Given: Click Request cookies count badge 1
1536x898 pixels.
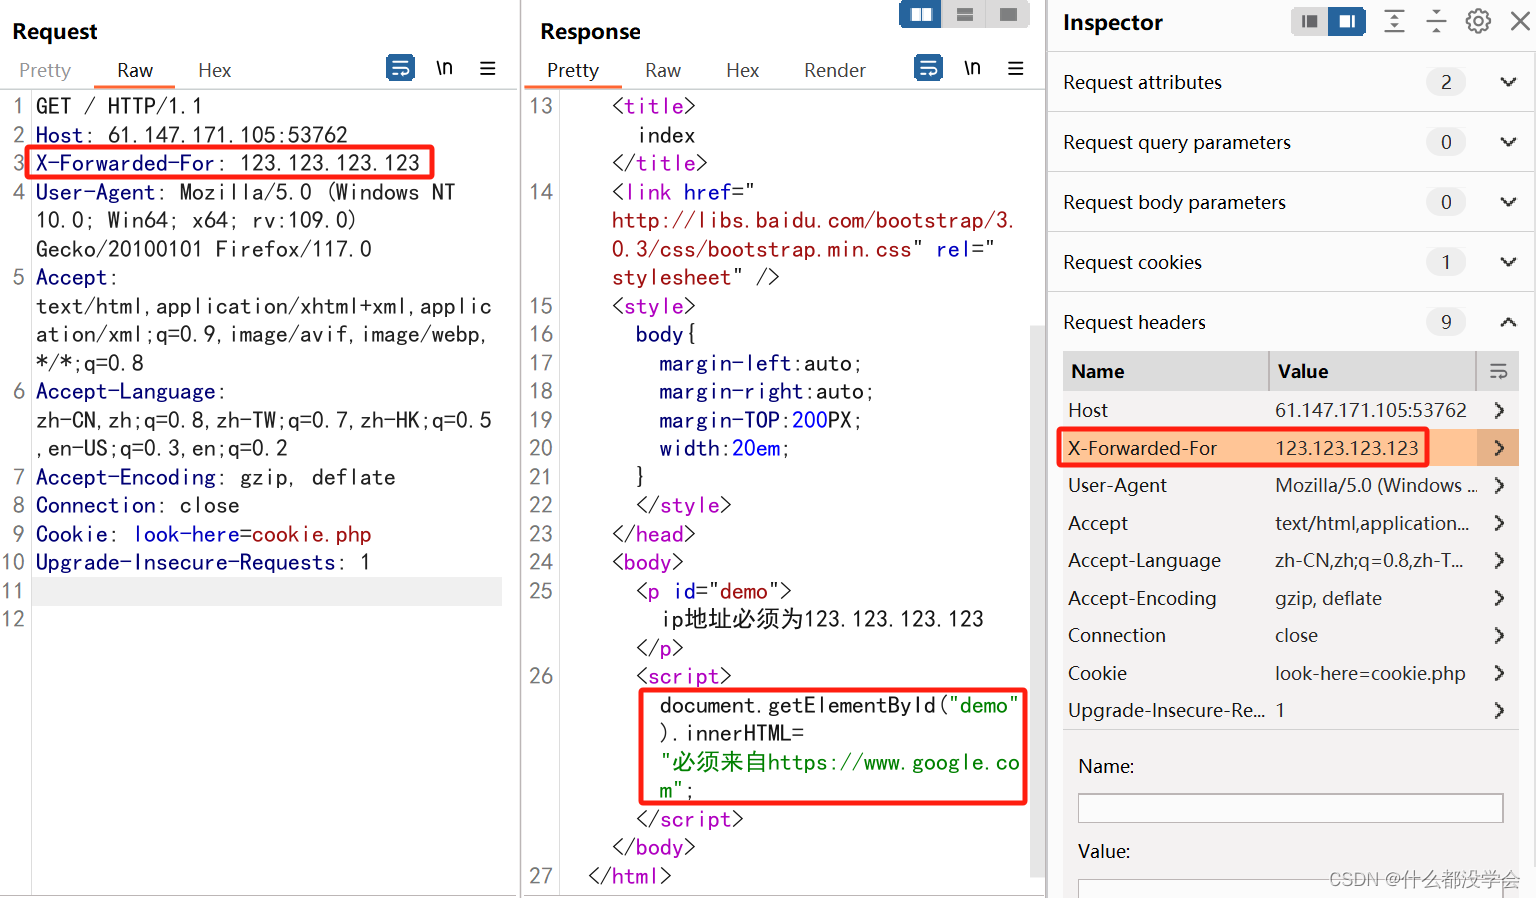Looking at the screenshot, I should [x=1446, y=262].
